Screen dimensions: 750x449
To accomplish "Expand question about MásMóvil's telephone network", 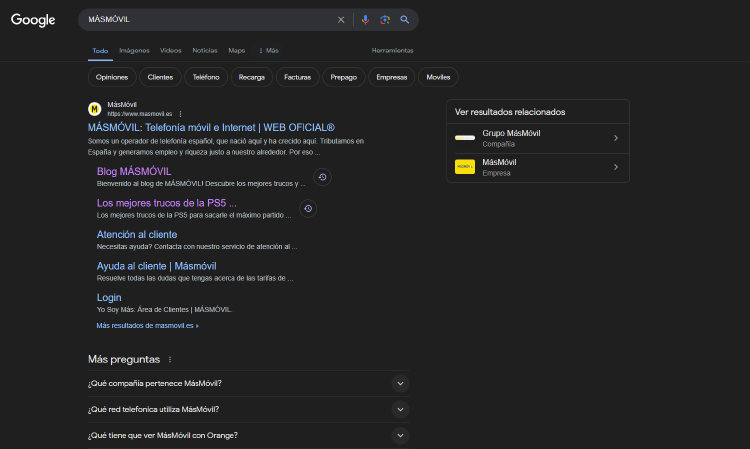I will (x=400, y=409).
